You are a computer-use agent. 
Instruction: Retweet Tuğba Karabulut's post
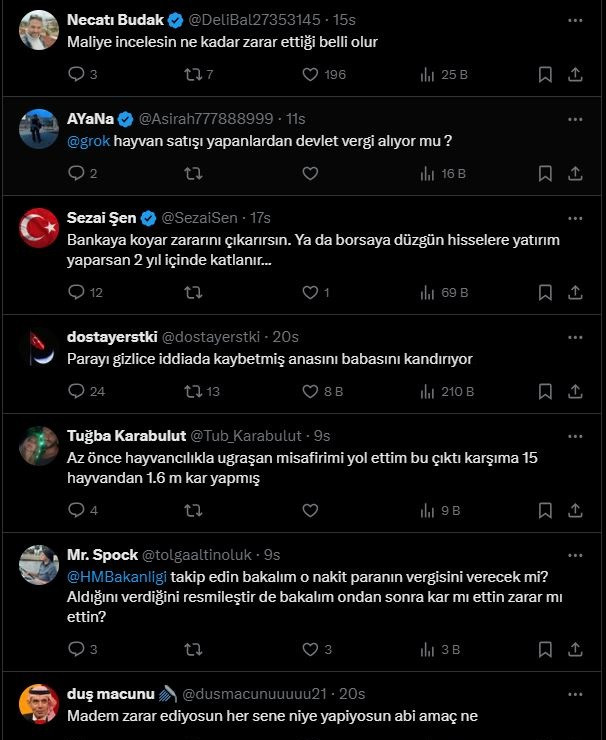click(193, 510)
